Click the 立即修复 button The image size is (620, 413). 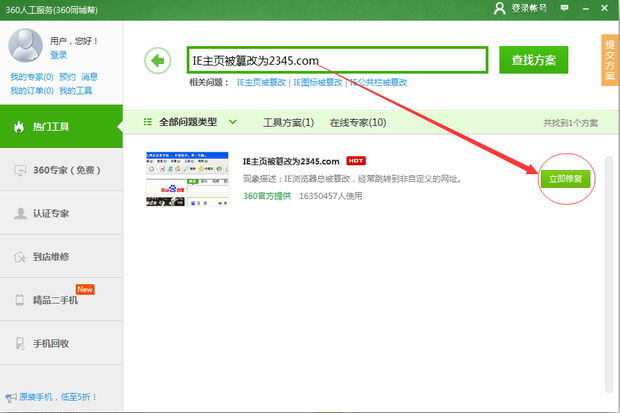tap(566, 179)
